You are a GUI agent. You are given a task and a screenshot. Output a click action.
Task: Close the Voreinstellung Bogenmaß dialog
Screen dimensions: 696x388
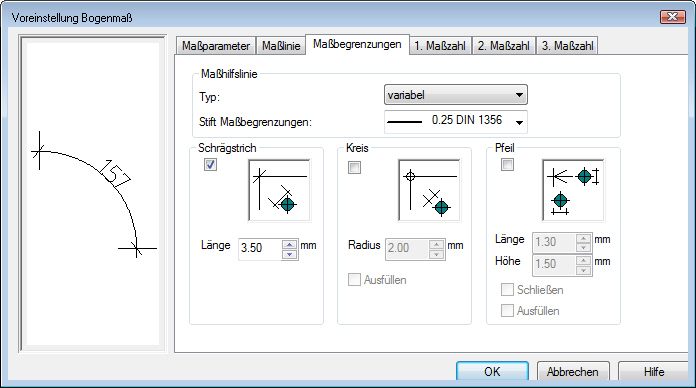click(x=672, y=17)
